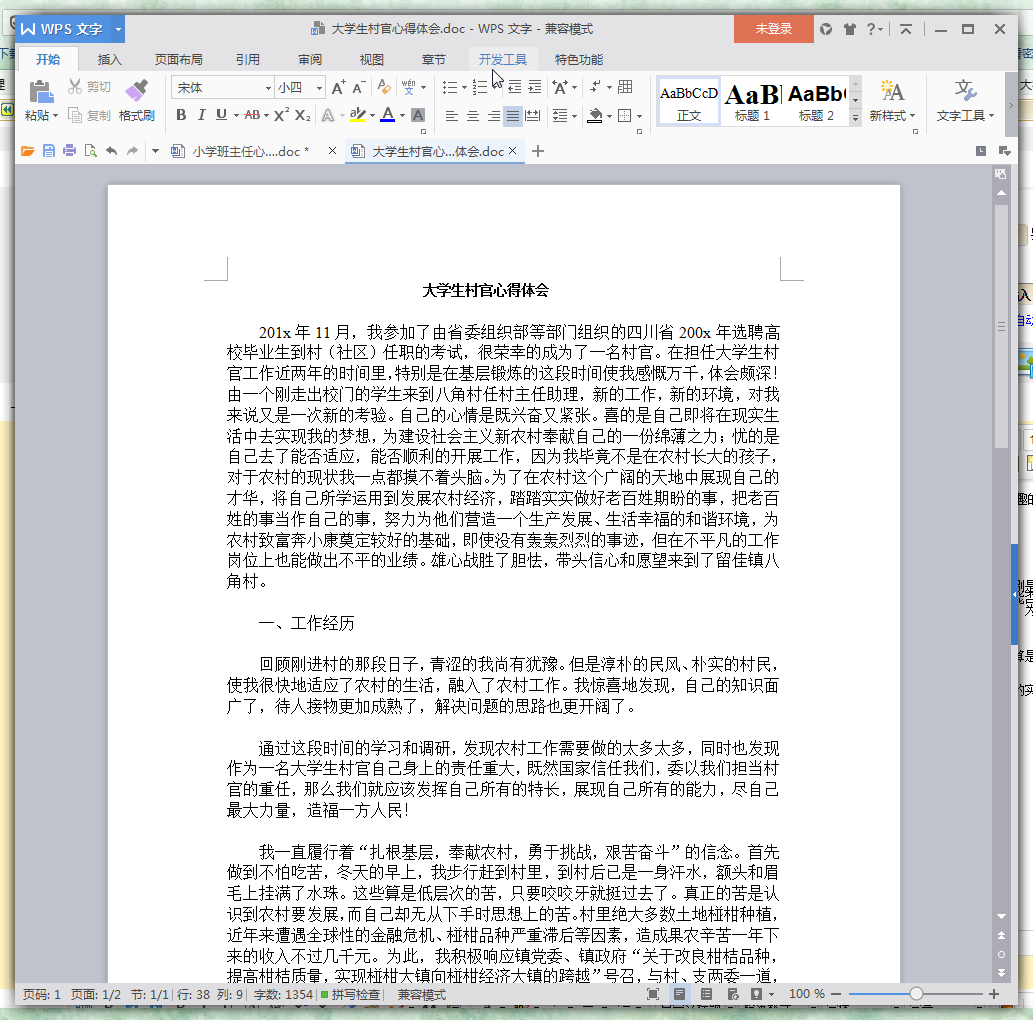Apply the 正文 style

688,102
